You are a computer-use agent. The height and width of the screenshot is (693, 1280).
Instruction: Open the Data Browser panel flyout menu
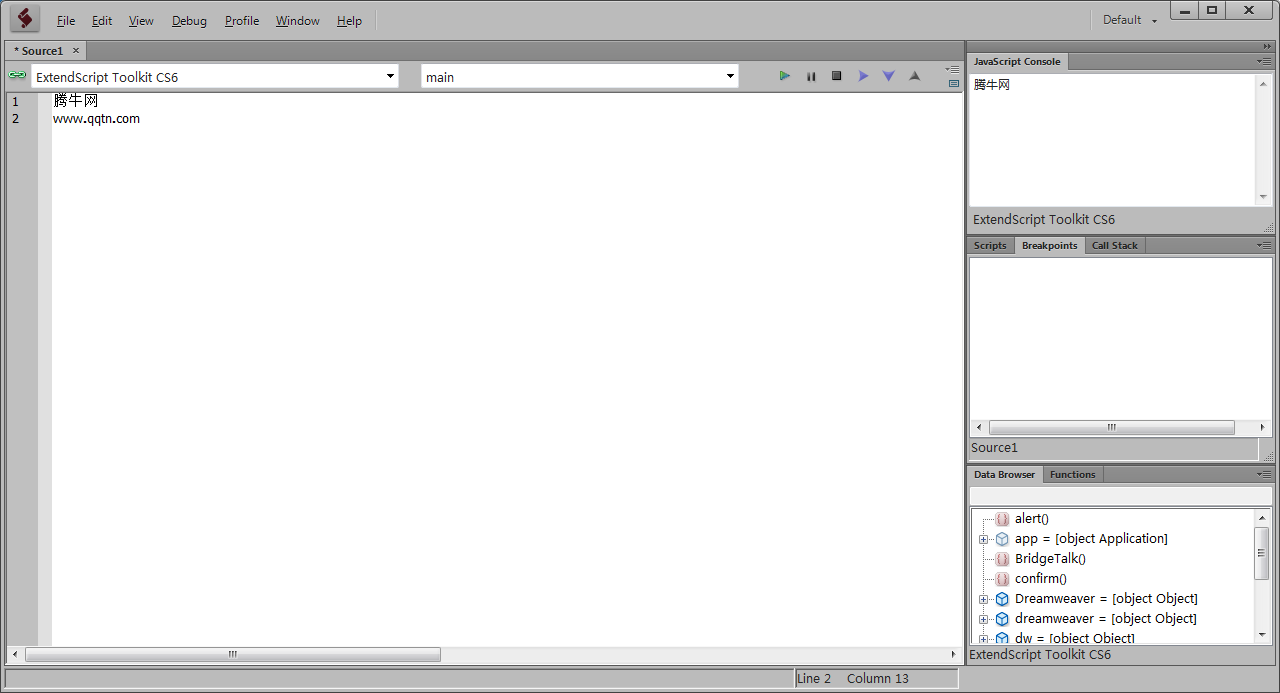click(1265, 474)
